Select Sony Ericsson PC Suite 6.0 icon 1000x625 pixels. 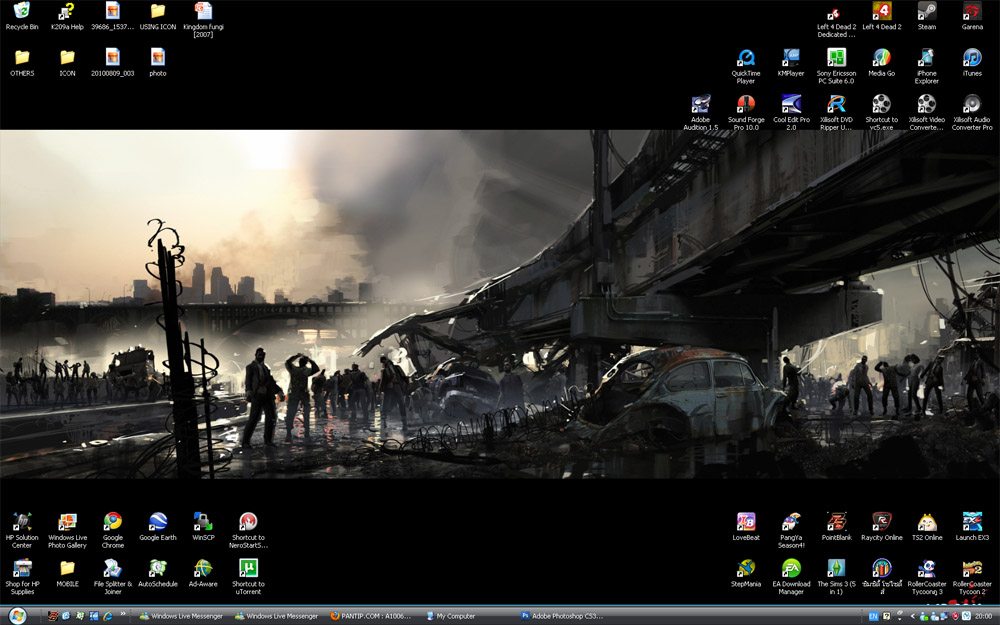point(836,66)
